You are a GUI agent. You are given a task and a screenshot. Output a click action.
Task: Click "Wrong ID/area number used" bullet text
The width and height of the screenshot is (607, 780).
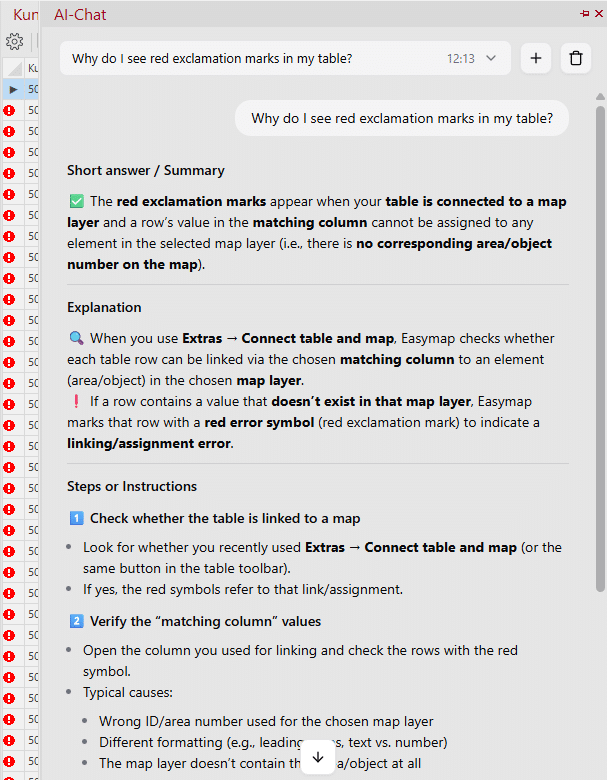(266, 721)
